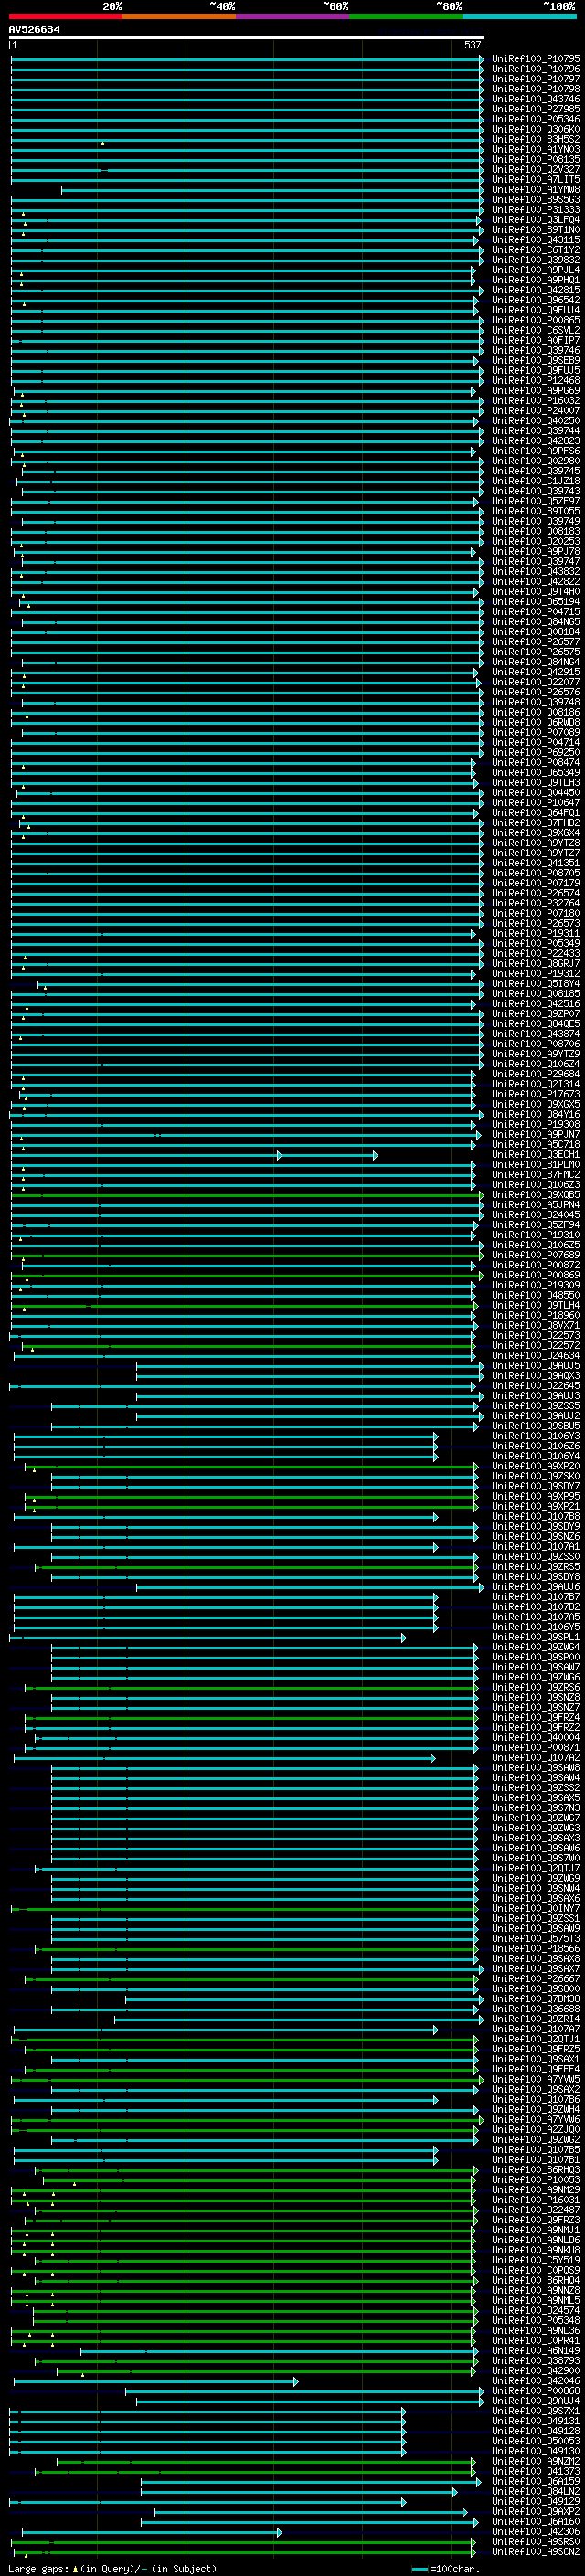The height and width of the screenshot is (2576, 585).
Task: Select label UniRef100_Q96542
Action: tap(536, 300)
